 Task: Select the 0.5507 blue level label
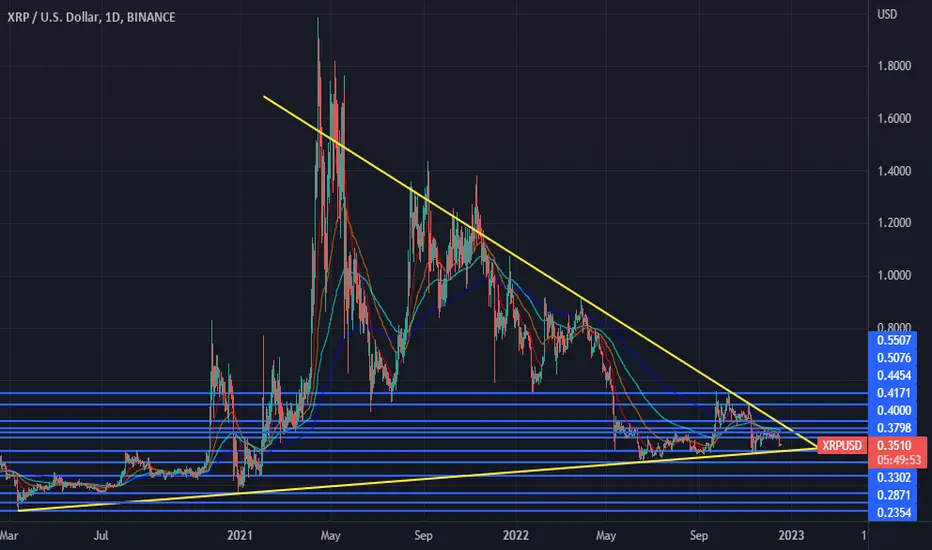[x=894, y=341]
